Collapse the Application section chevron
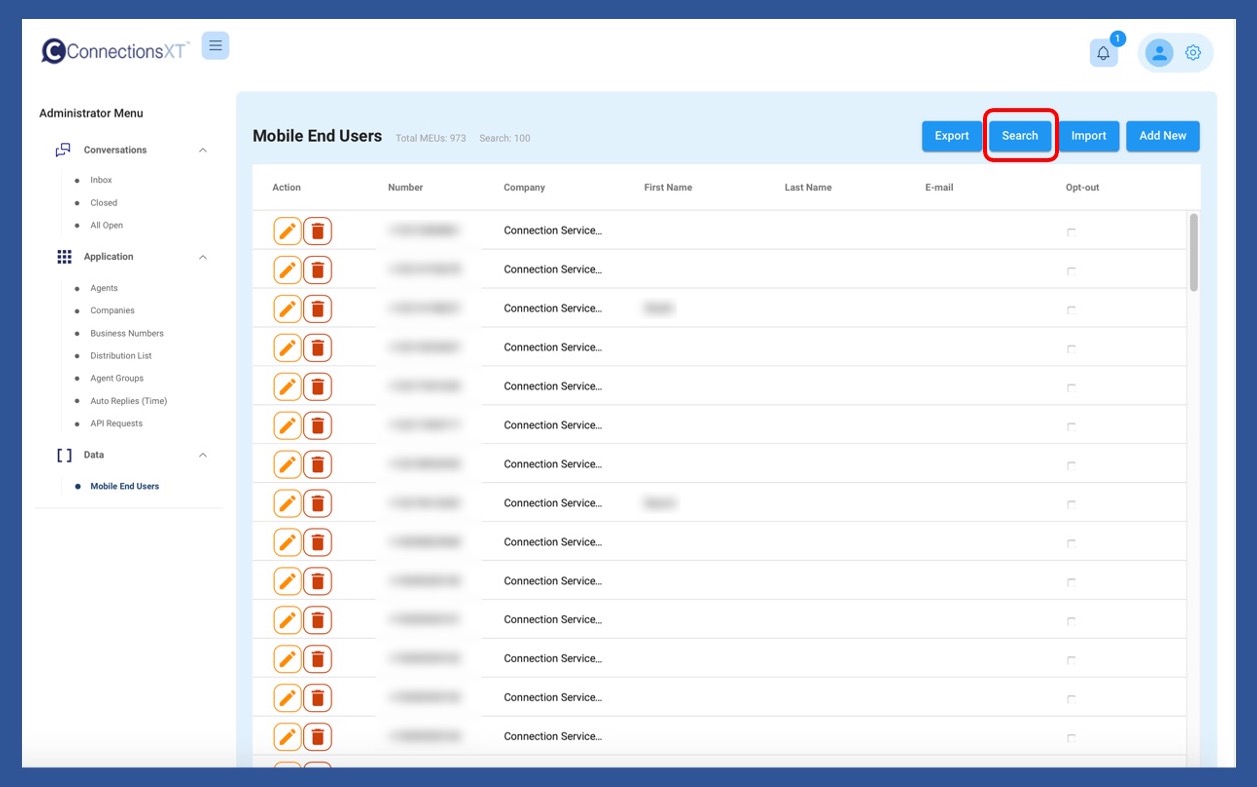1257x787 pixels. [203, 257]
